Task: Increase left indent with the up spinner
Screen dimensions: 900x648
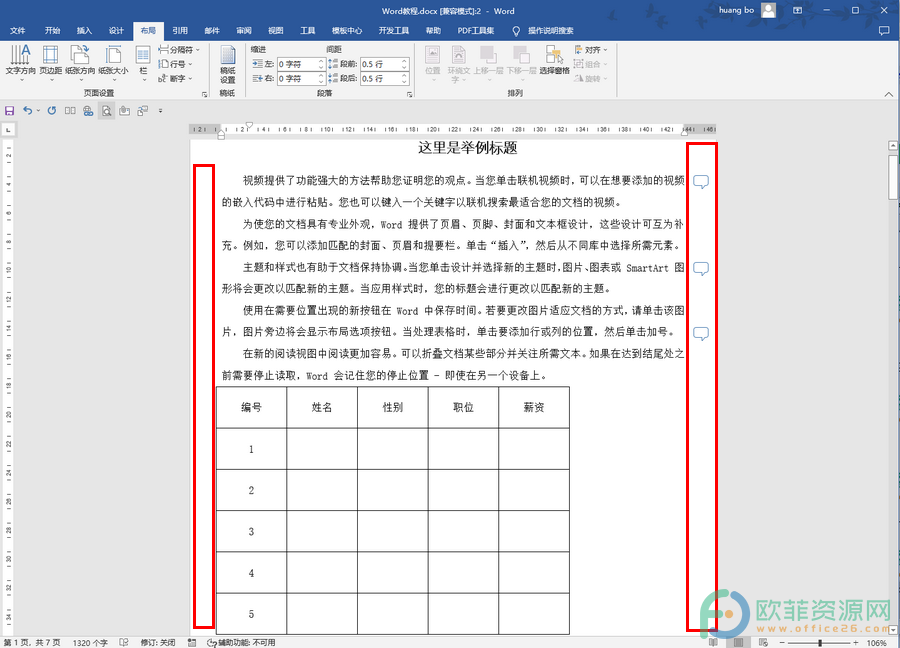Action: (321, 61)
